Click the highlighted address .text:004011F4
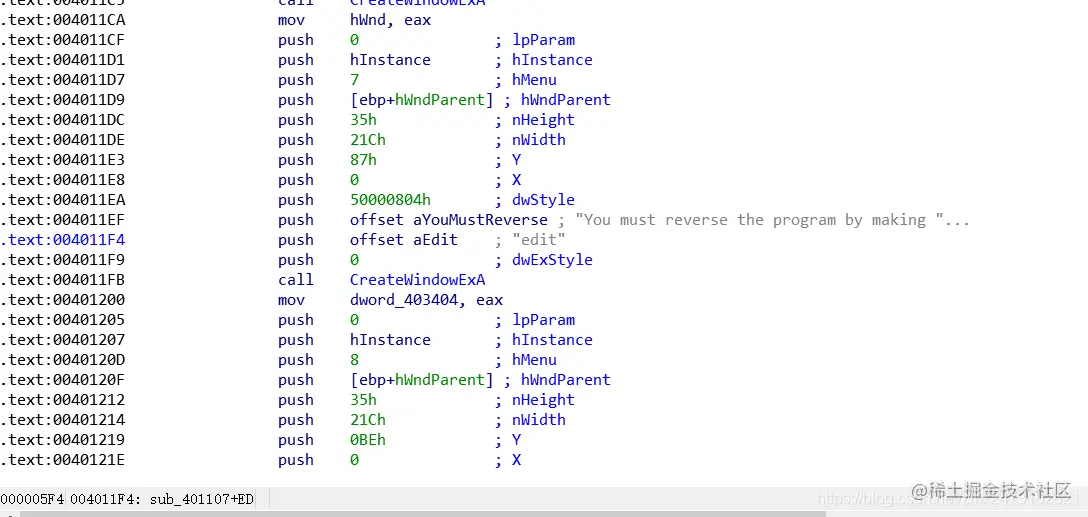This screenshot has width=1088, height=517. click(62, 240)
